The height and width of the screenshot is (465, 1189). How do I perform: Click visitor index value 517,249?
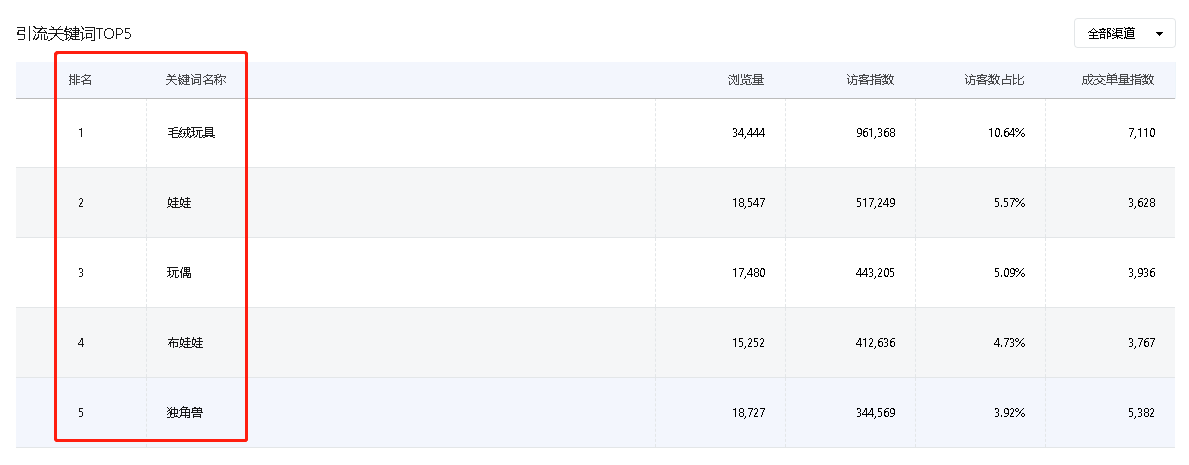(x=874, y=203)
